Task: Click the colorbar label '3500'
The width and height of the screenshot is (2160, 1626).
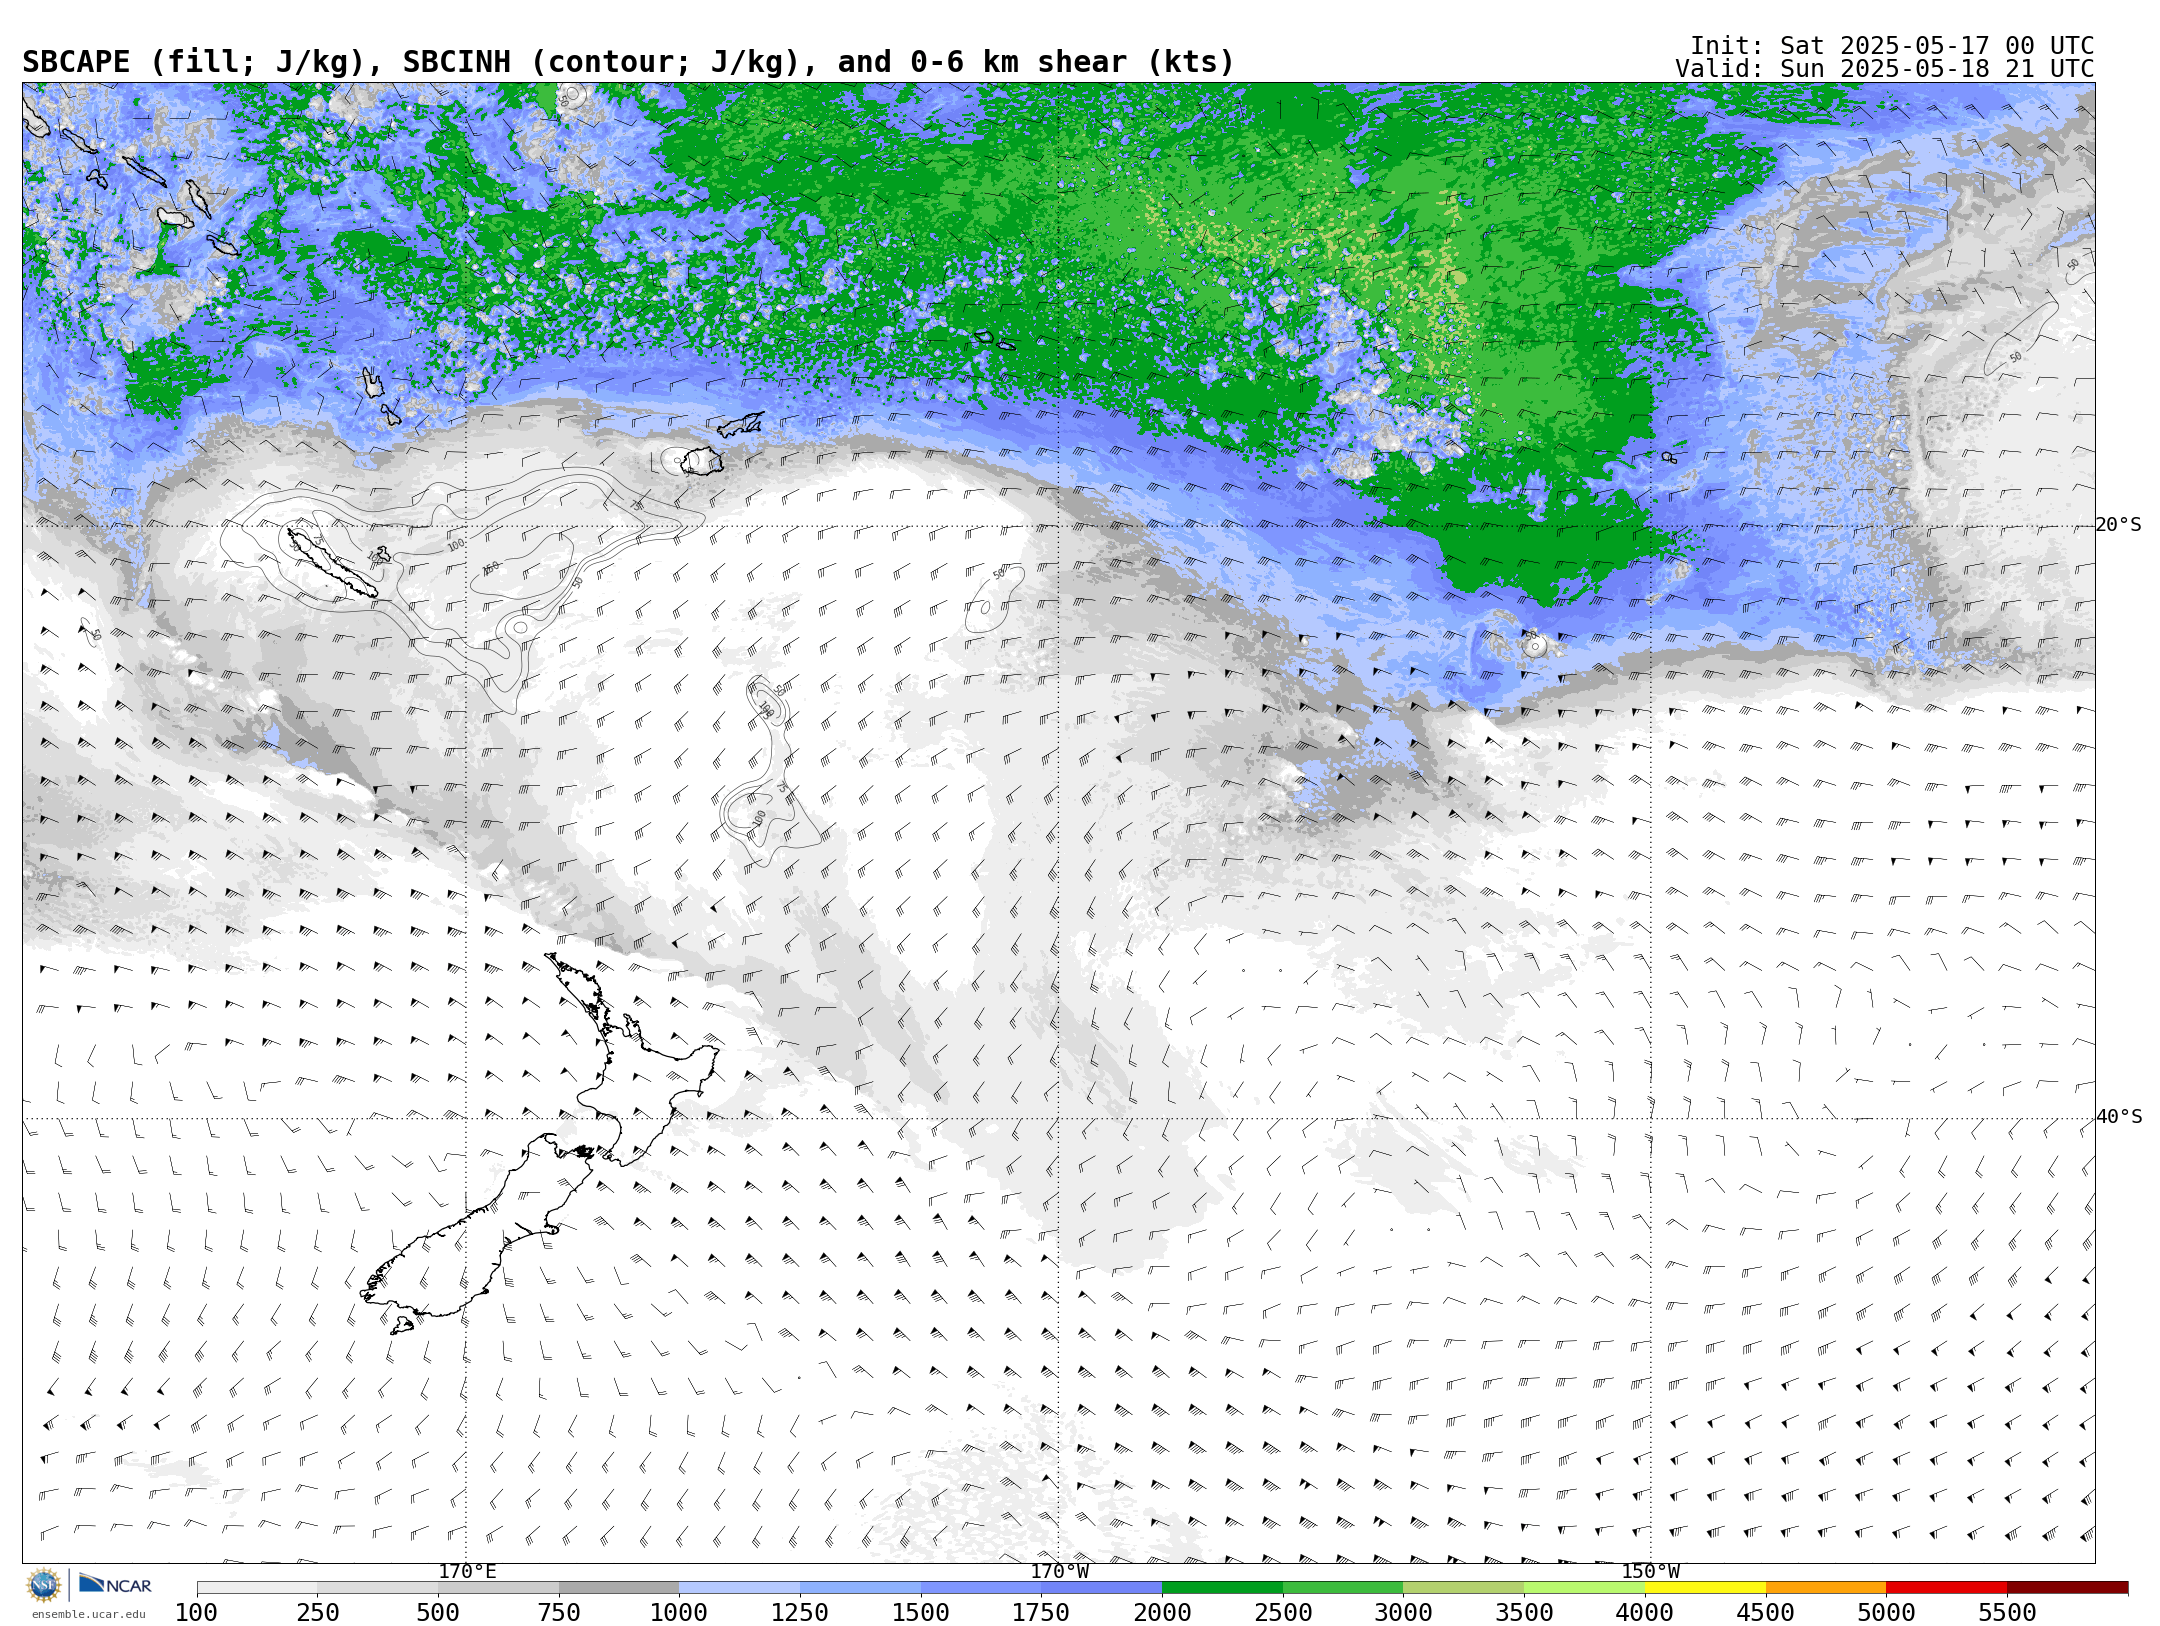Action: [x=1524, y=1613]
